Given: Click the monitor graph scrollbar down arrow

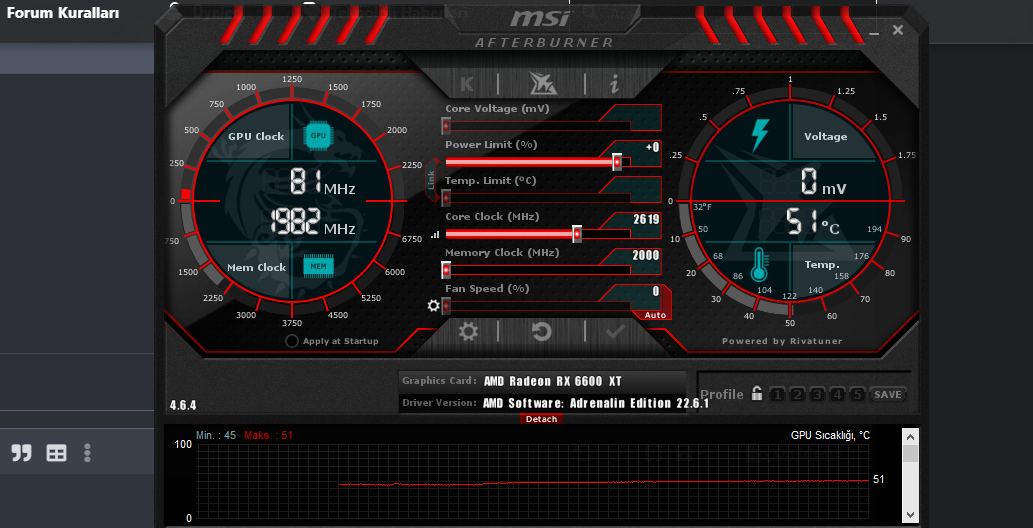Looking at the screenshot, I should tap(910, 514).
